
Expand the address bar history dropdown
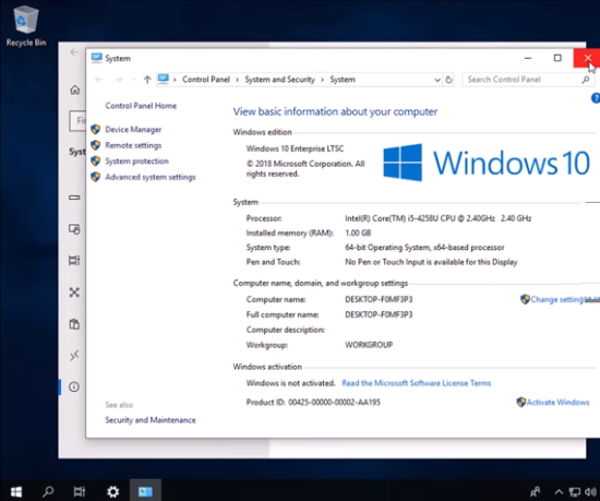pos(437,80)
